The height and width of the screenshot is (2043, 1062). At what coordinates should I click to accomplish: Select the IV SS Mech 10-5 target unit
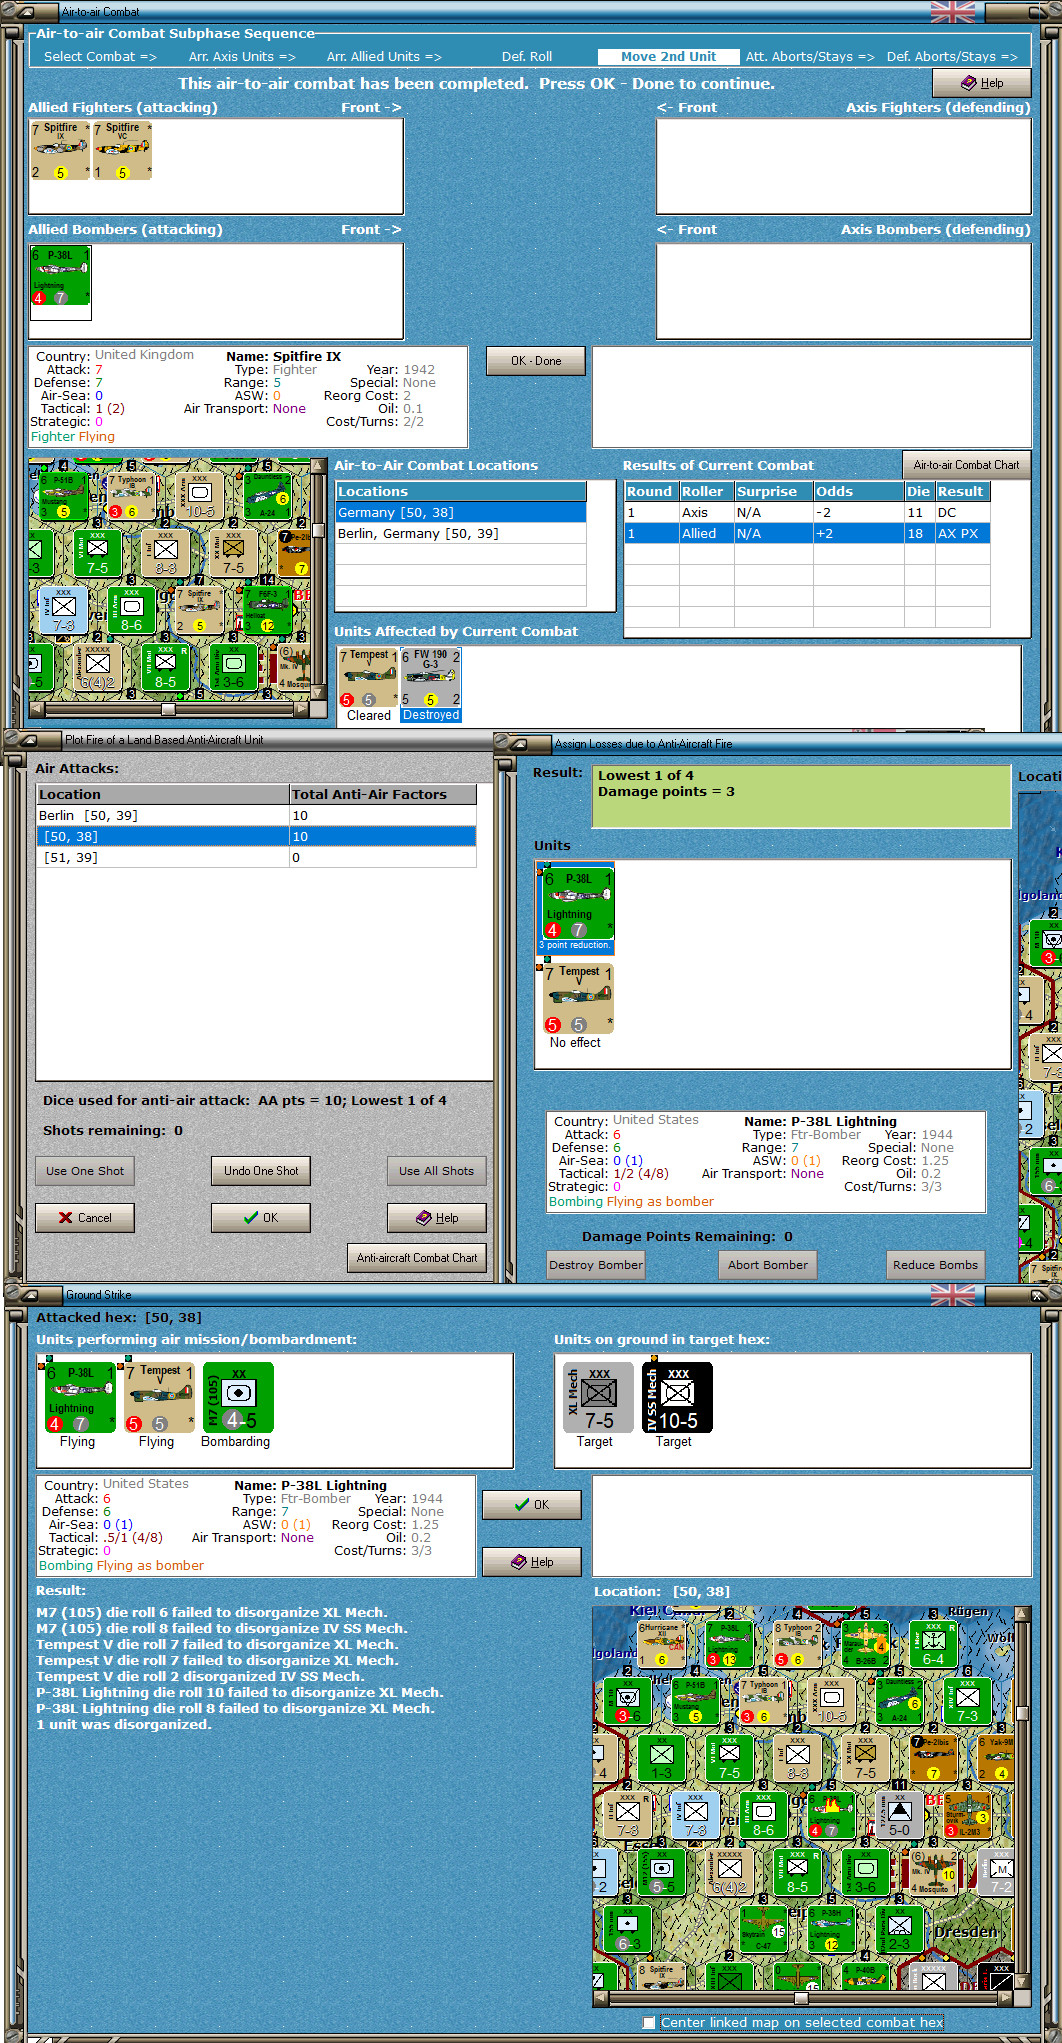[677, 1397]
